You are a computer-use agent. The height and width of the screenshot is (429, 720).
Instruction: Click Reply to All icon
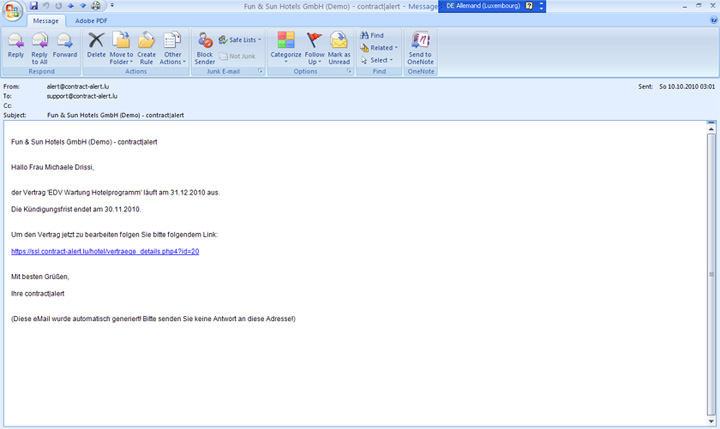pos(39,45)
